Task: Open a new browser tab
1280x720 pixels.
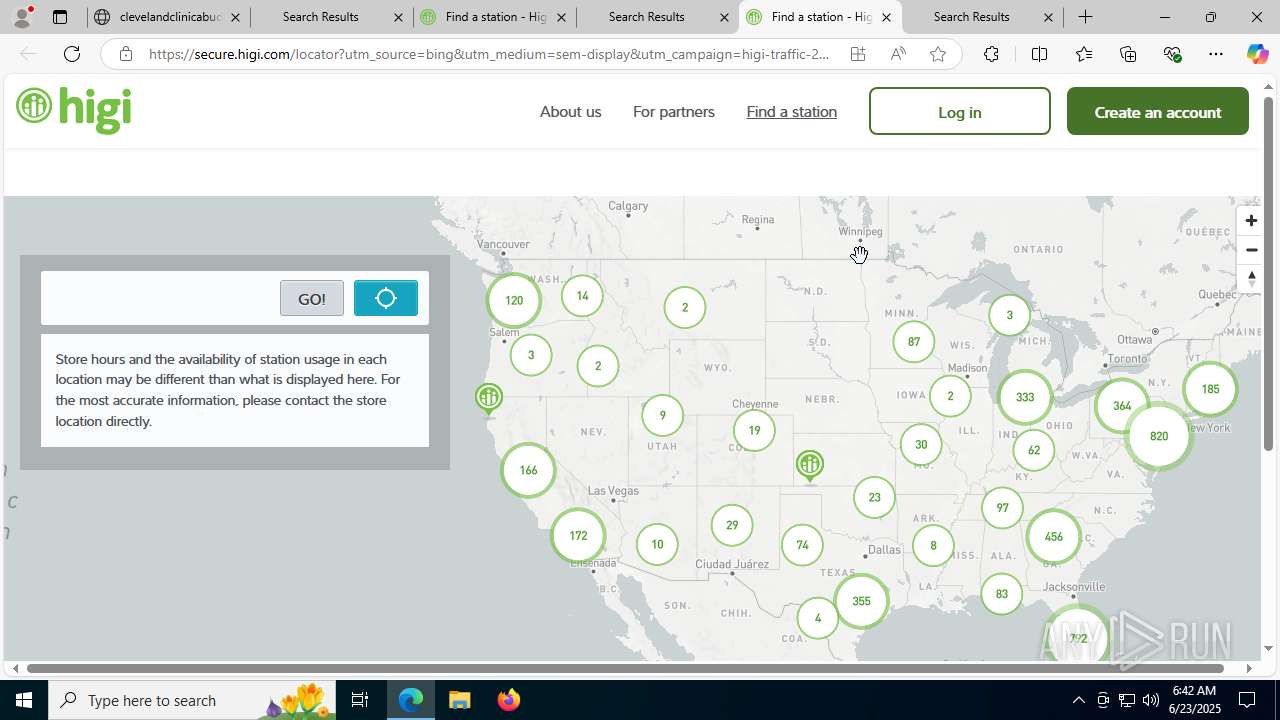Action: pos(1085,17)
